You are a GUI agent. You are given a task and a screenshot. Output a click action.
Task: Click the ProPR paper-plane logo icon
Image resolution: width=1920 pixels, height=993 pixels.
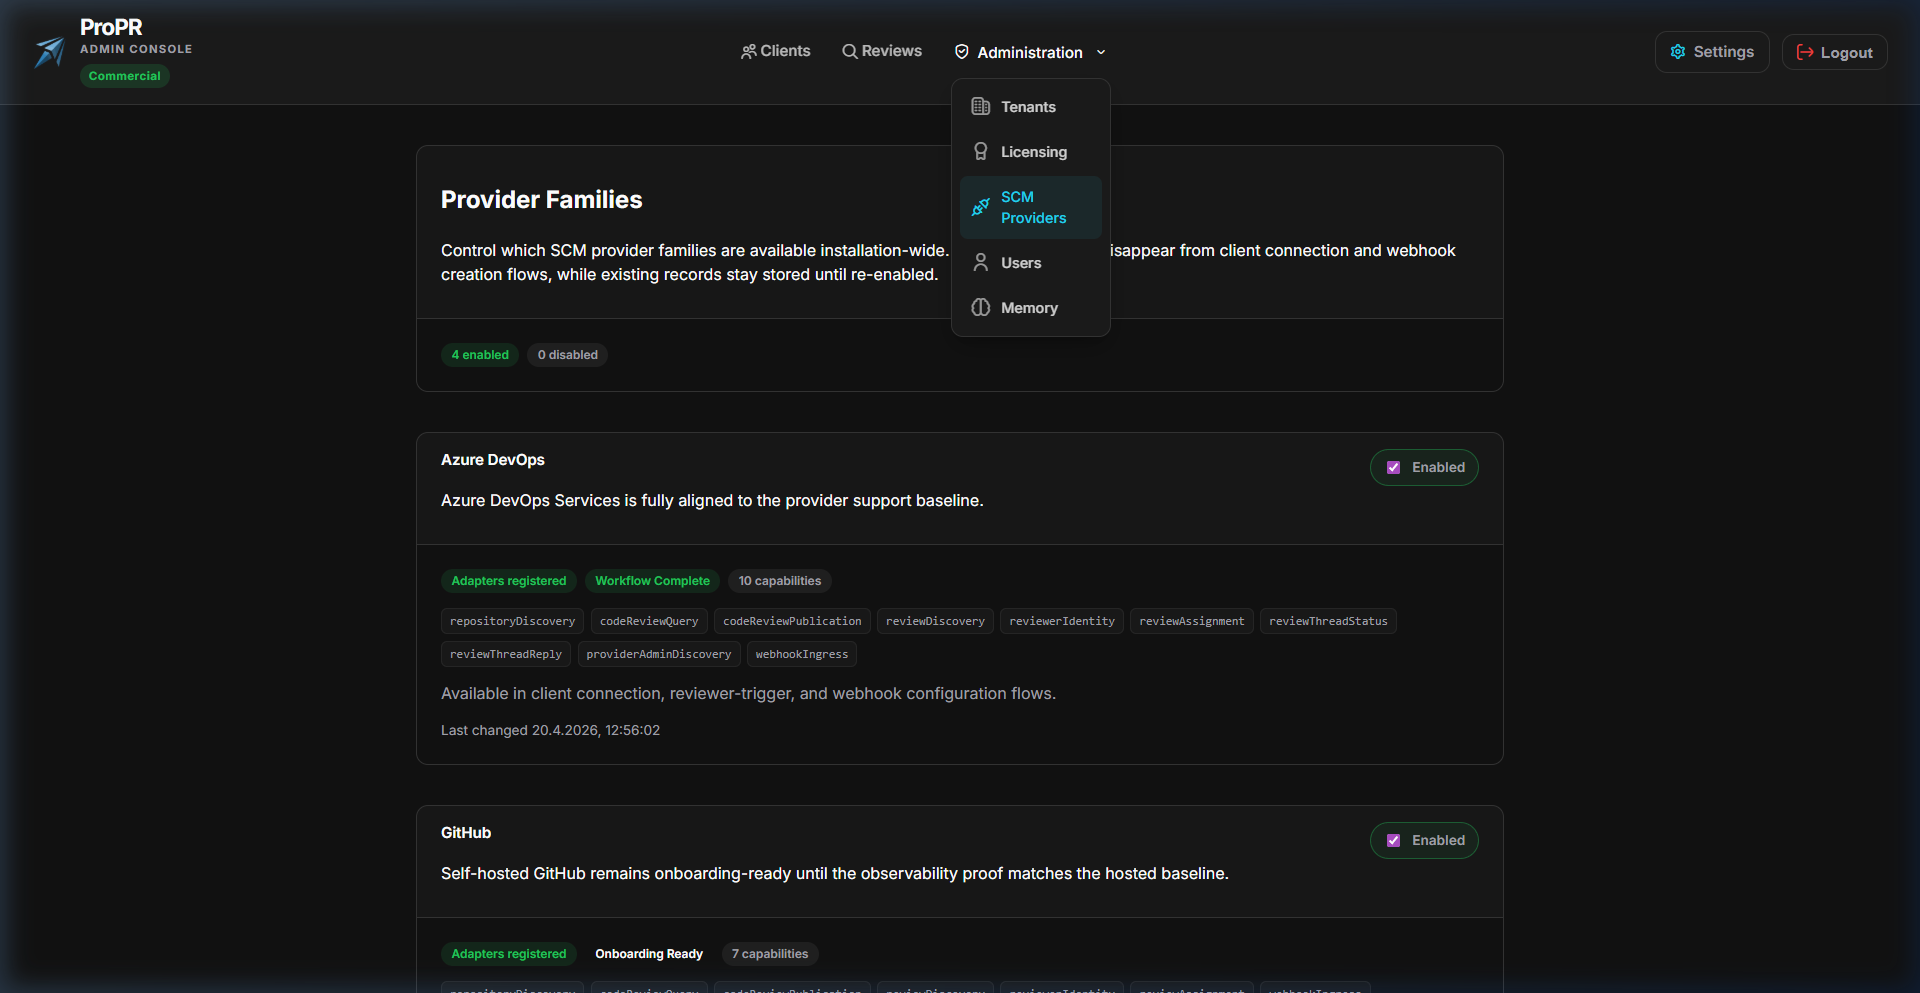point(49,52)
